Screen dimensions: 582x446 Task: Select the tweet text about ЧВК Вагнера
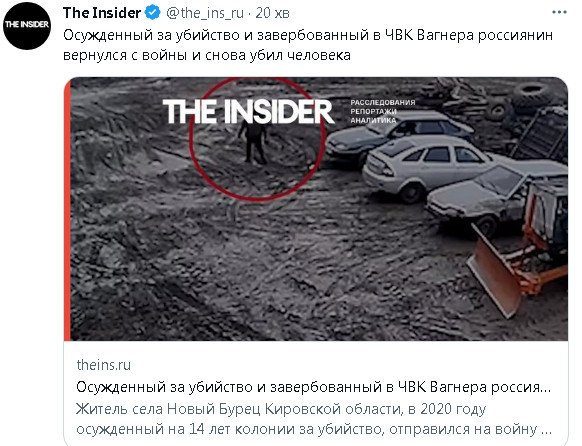pyautogui.click(x=308, y=45)
